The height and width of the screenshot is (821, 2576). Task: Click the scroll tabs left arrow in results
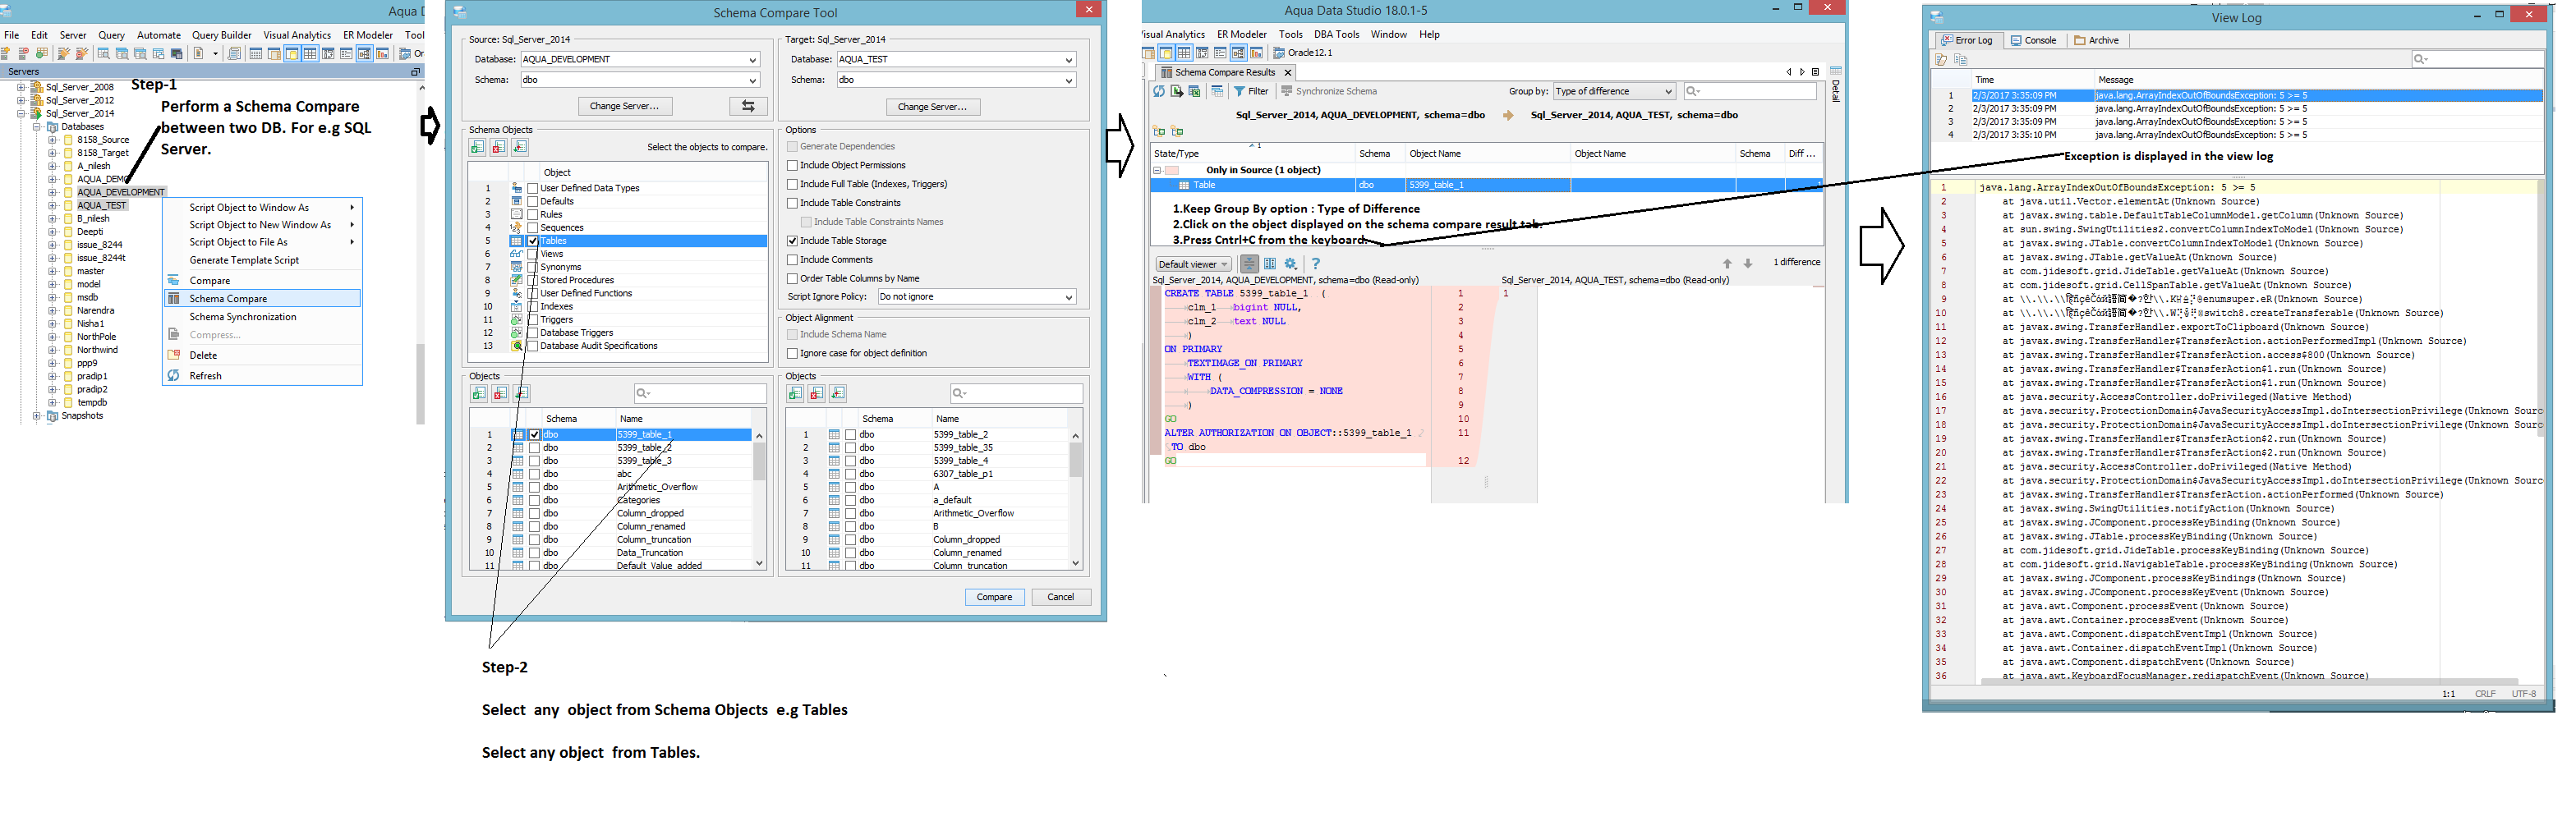1789,72
